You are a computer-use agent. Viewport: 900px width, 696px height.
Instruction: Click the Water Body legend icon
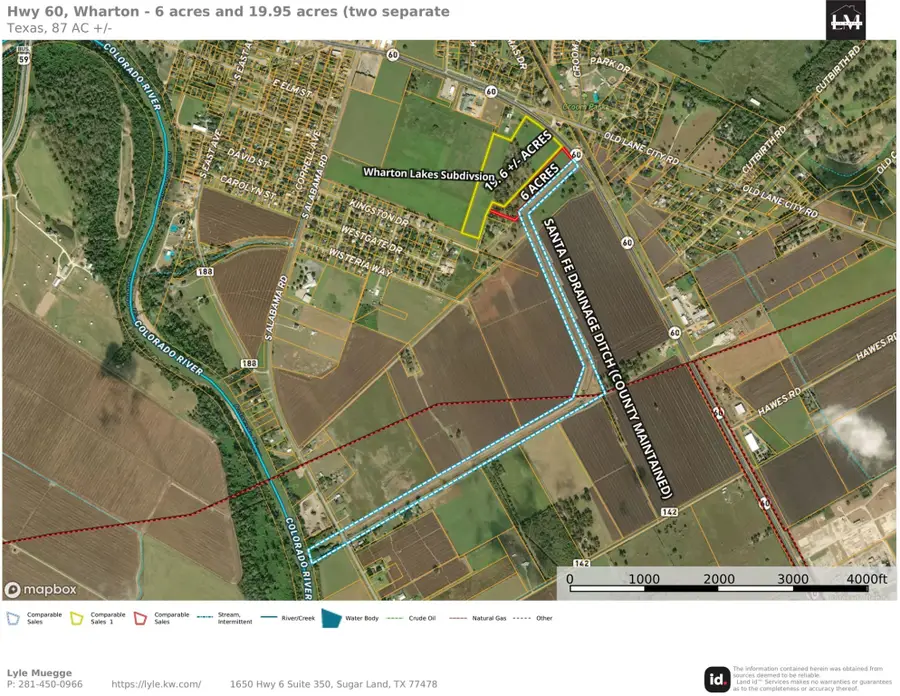(331, 619)
